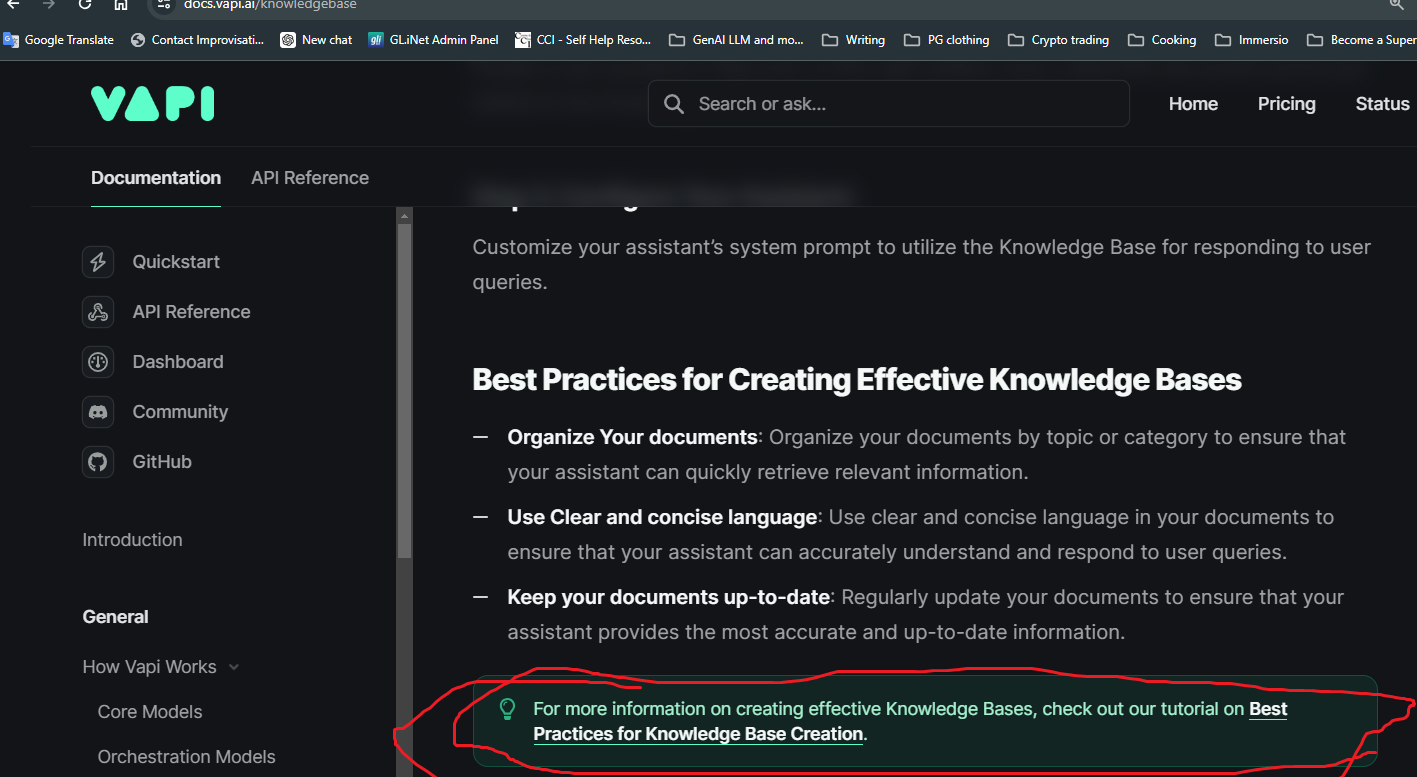Open the Contact Improvisation bookmark

pos(198,40)
